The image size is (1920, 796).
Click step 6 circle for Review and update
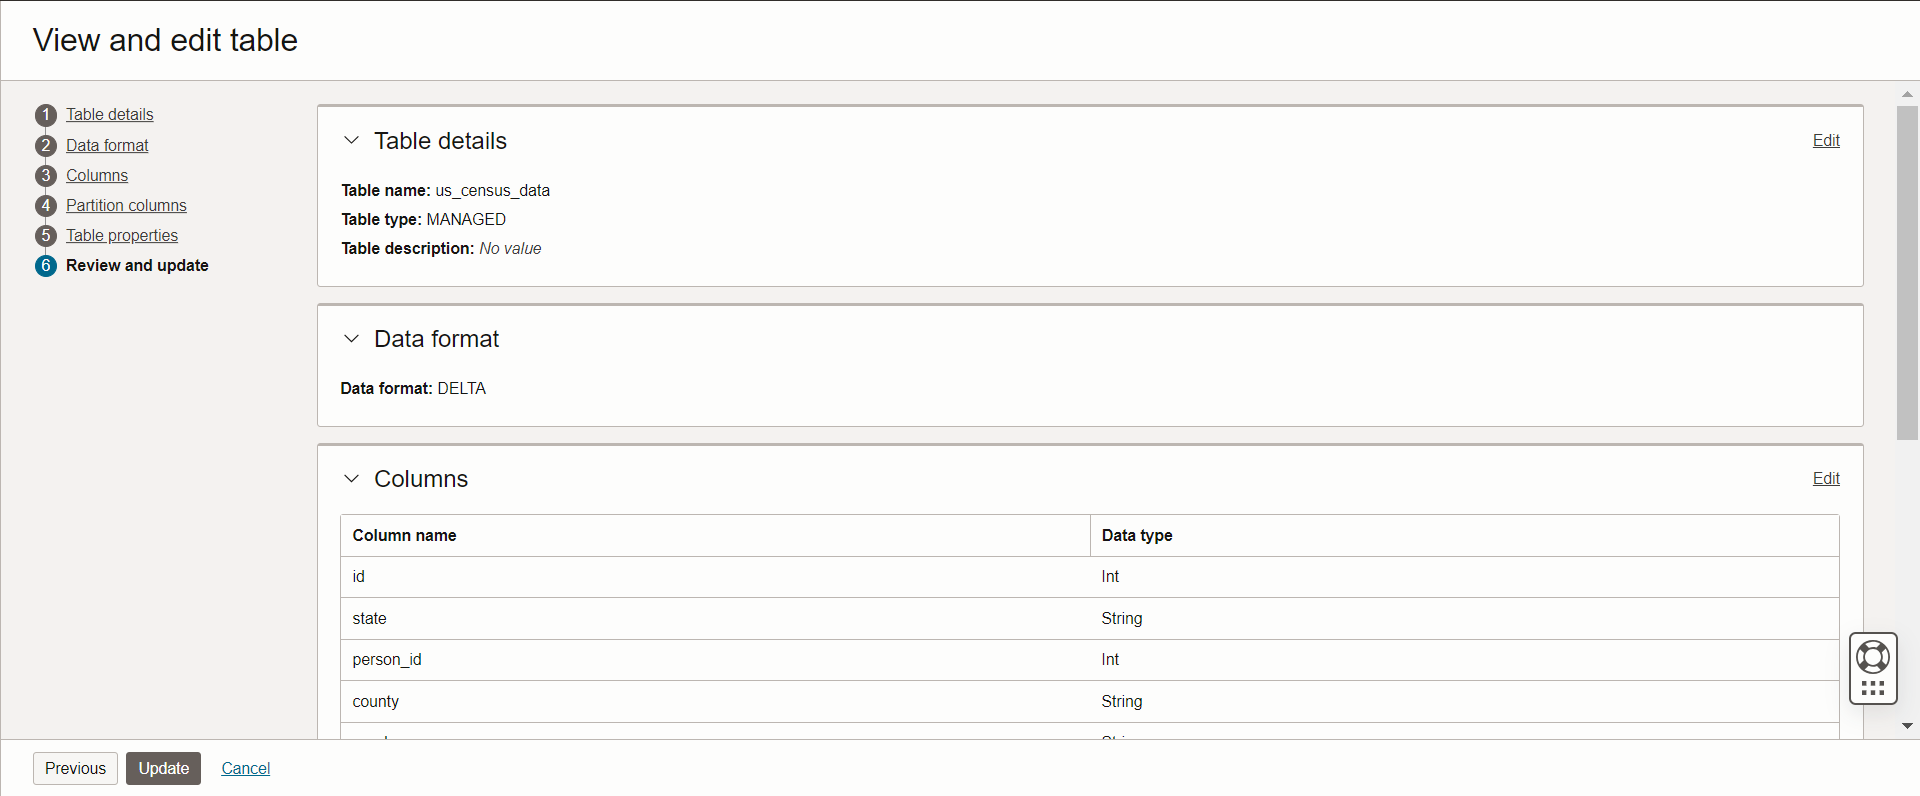click(x=46, y=266)
